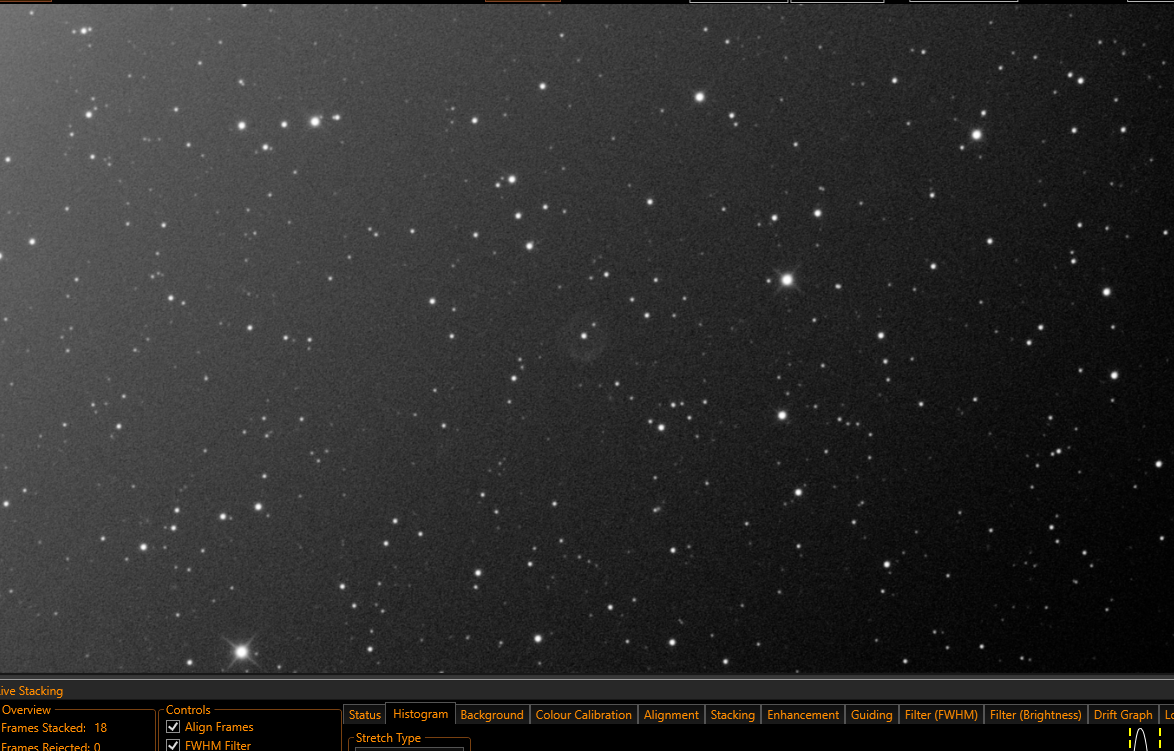Select the Guiding tab
This screenshot has height=751, width=1174.
tap(872, 715)
